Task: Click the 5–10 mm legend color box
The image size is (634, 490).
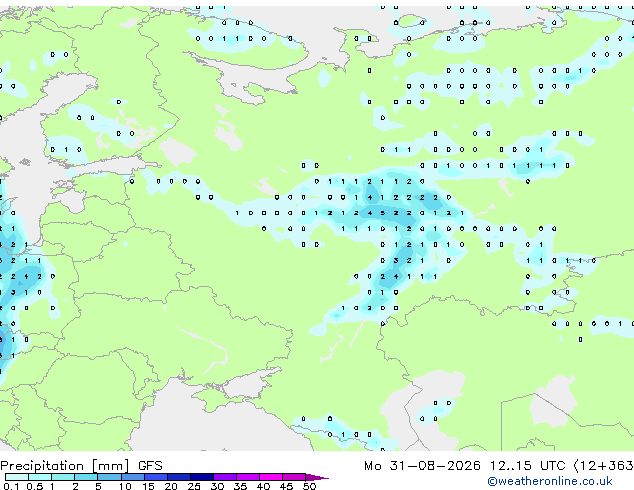Action: [x=109, y=477]
